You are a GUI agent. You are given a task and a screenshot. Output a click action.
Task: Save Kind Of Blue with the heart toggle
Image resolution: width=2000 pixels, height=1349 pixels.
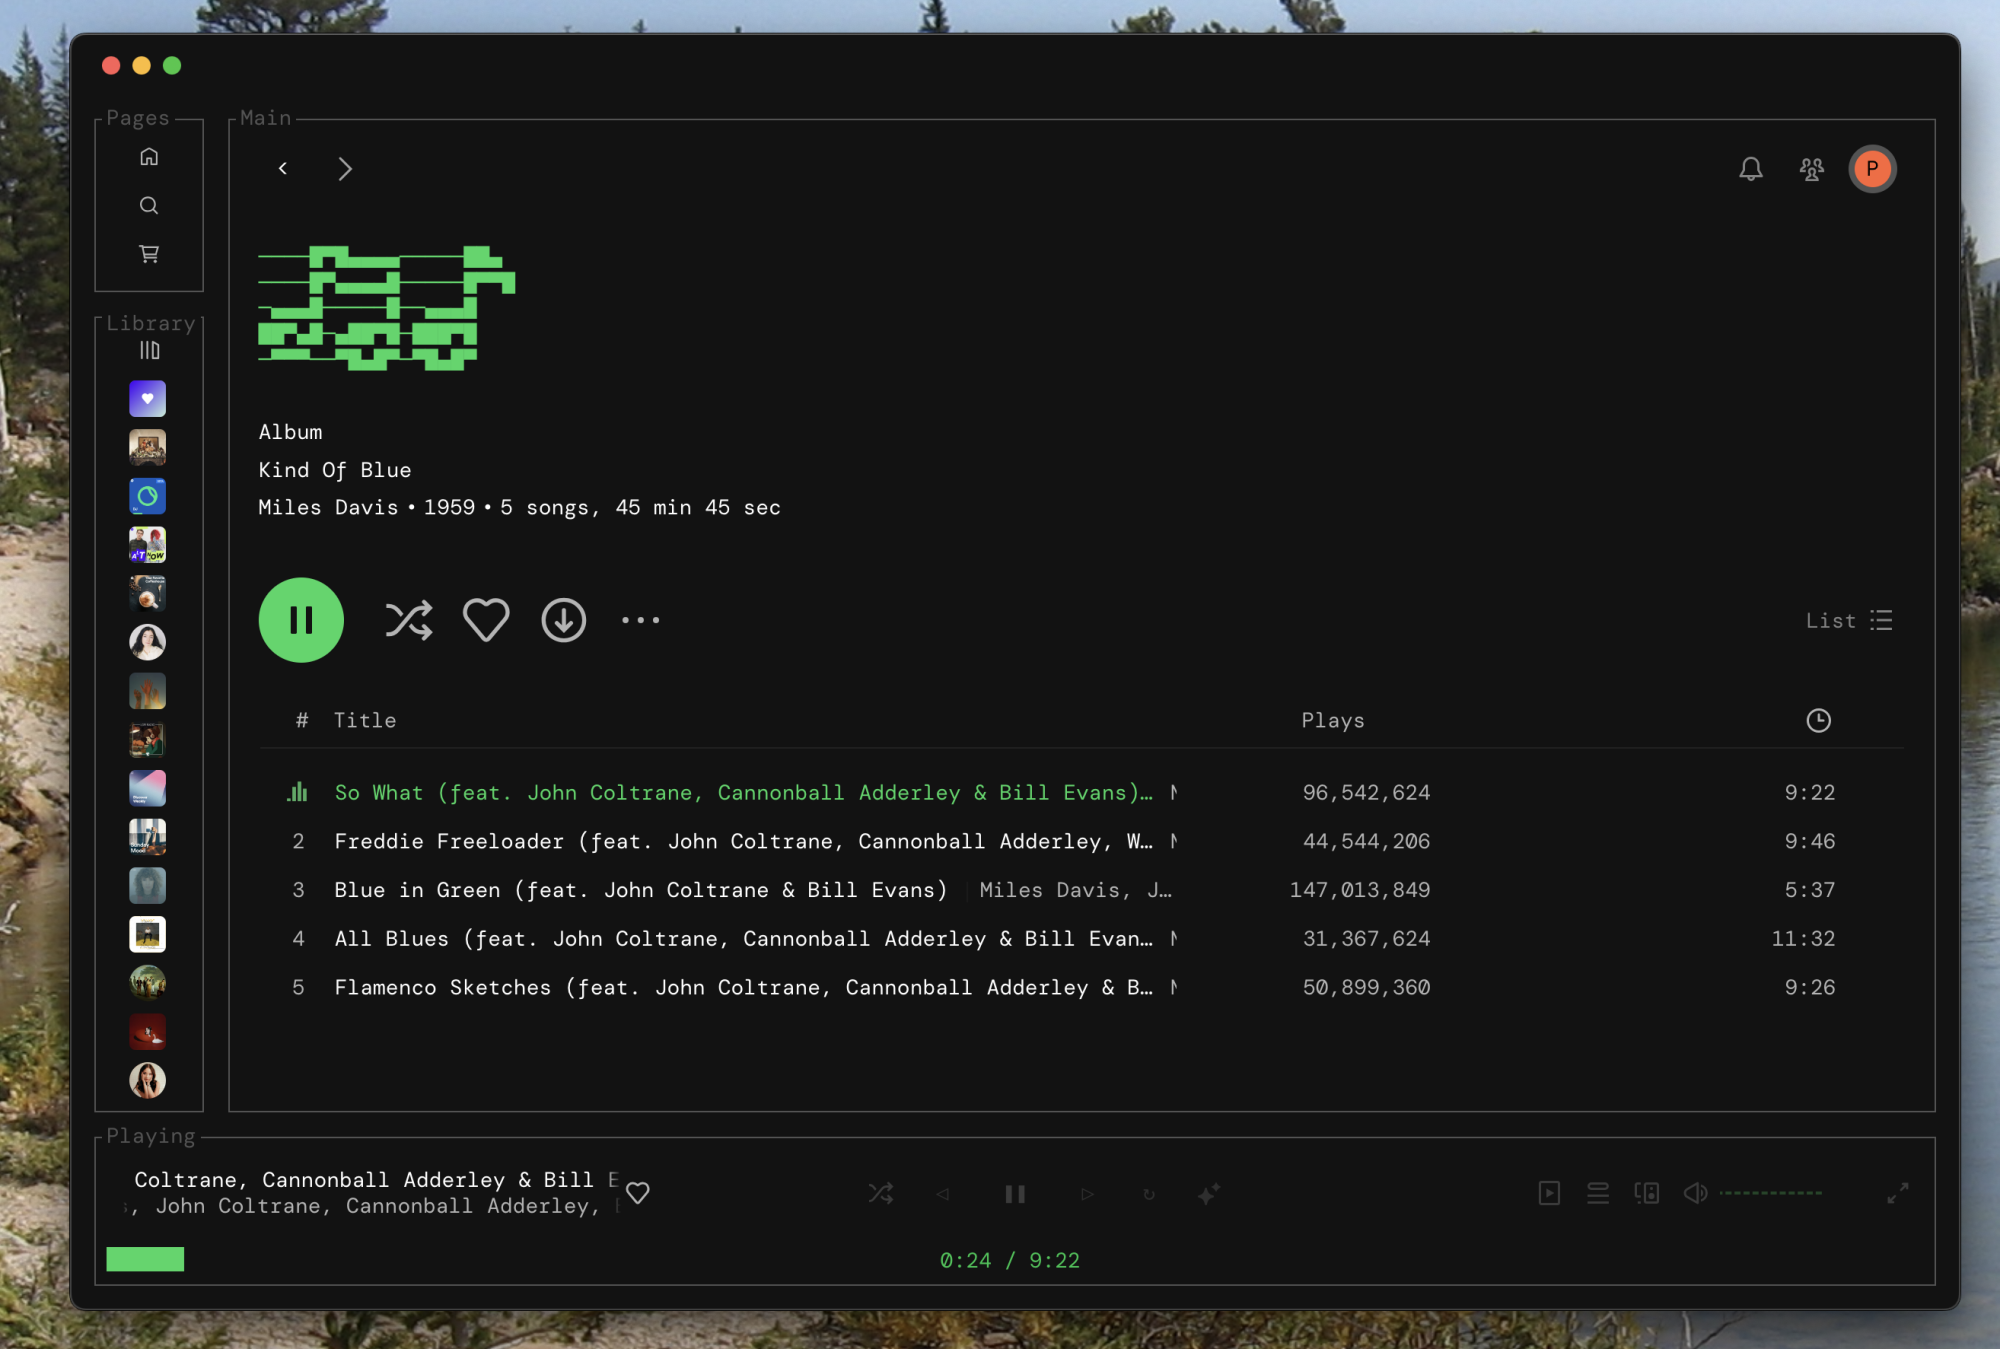tap(486, 620)
